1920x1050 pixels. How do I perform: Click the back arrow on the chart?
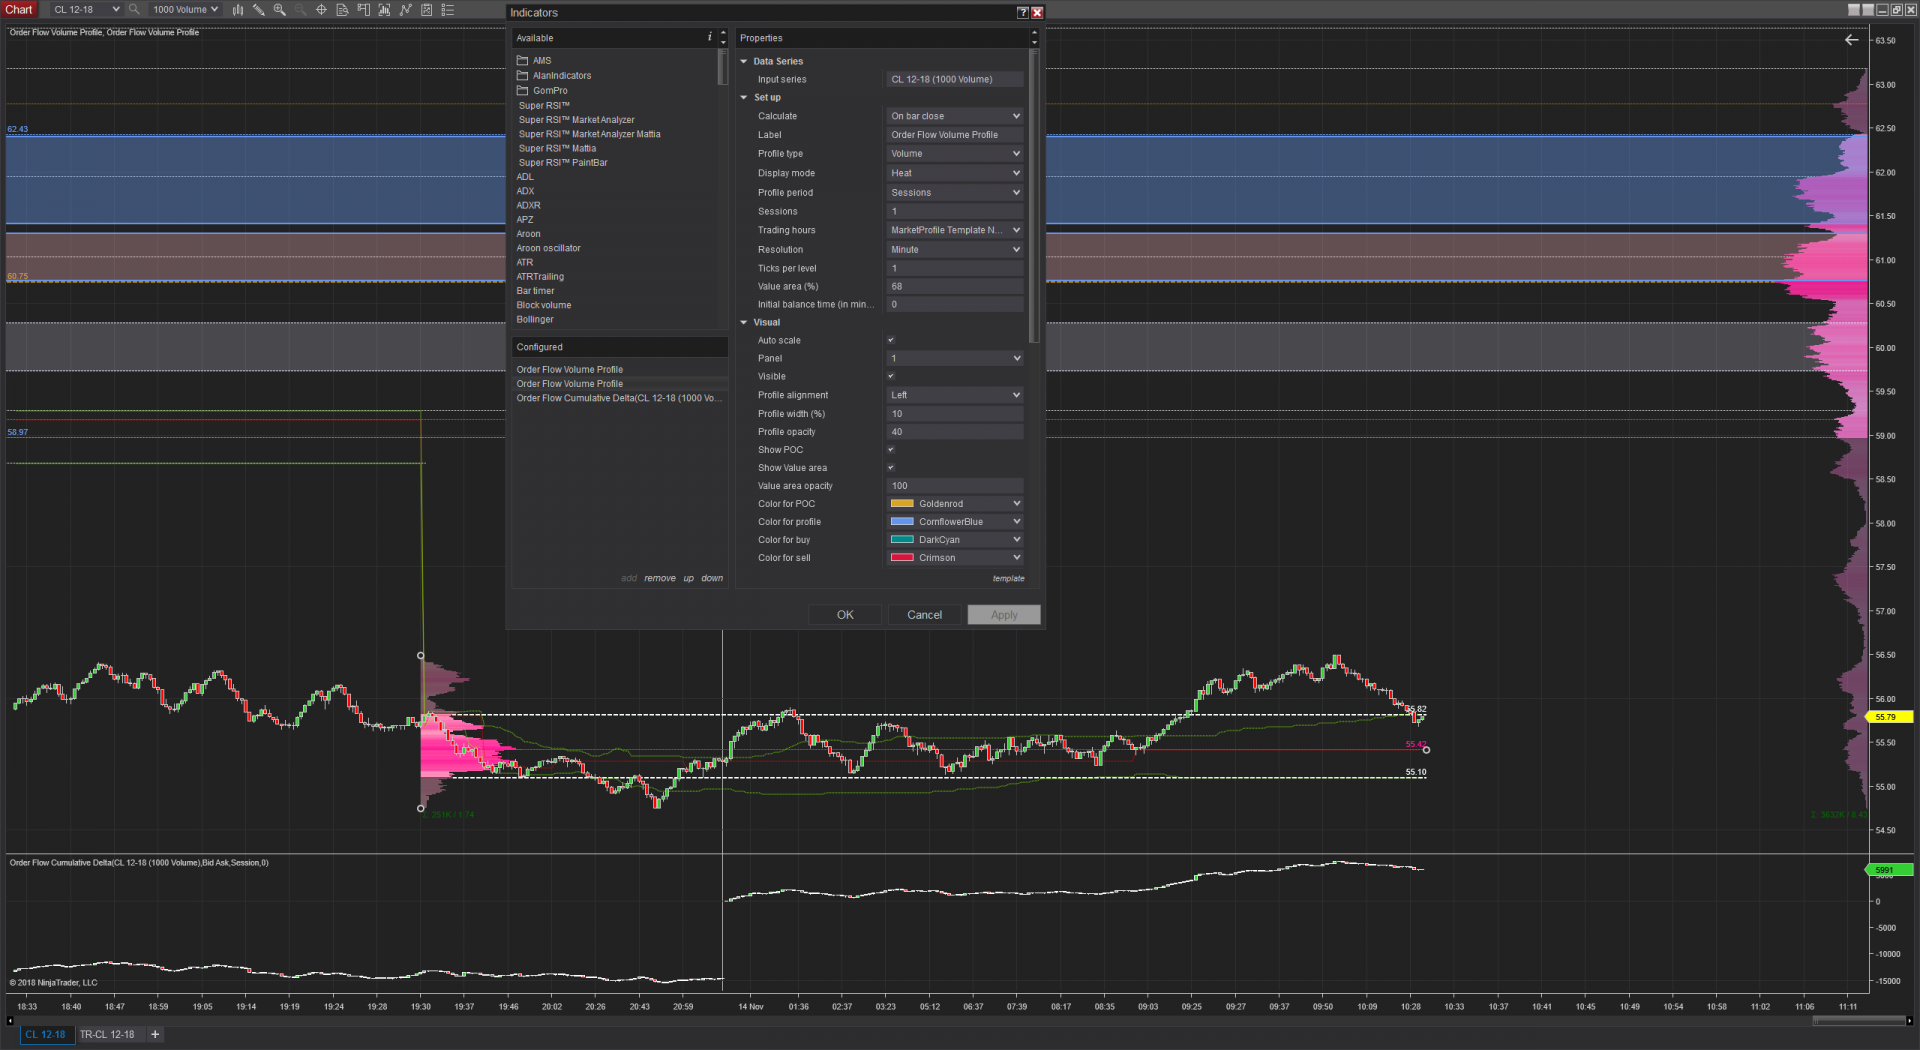1851,40
